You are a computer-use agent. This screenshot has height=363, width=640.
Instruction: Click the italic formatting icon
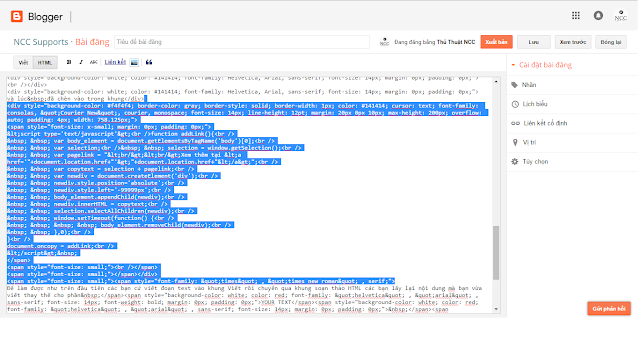pyautogui.click(x=81, y=62)
